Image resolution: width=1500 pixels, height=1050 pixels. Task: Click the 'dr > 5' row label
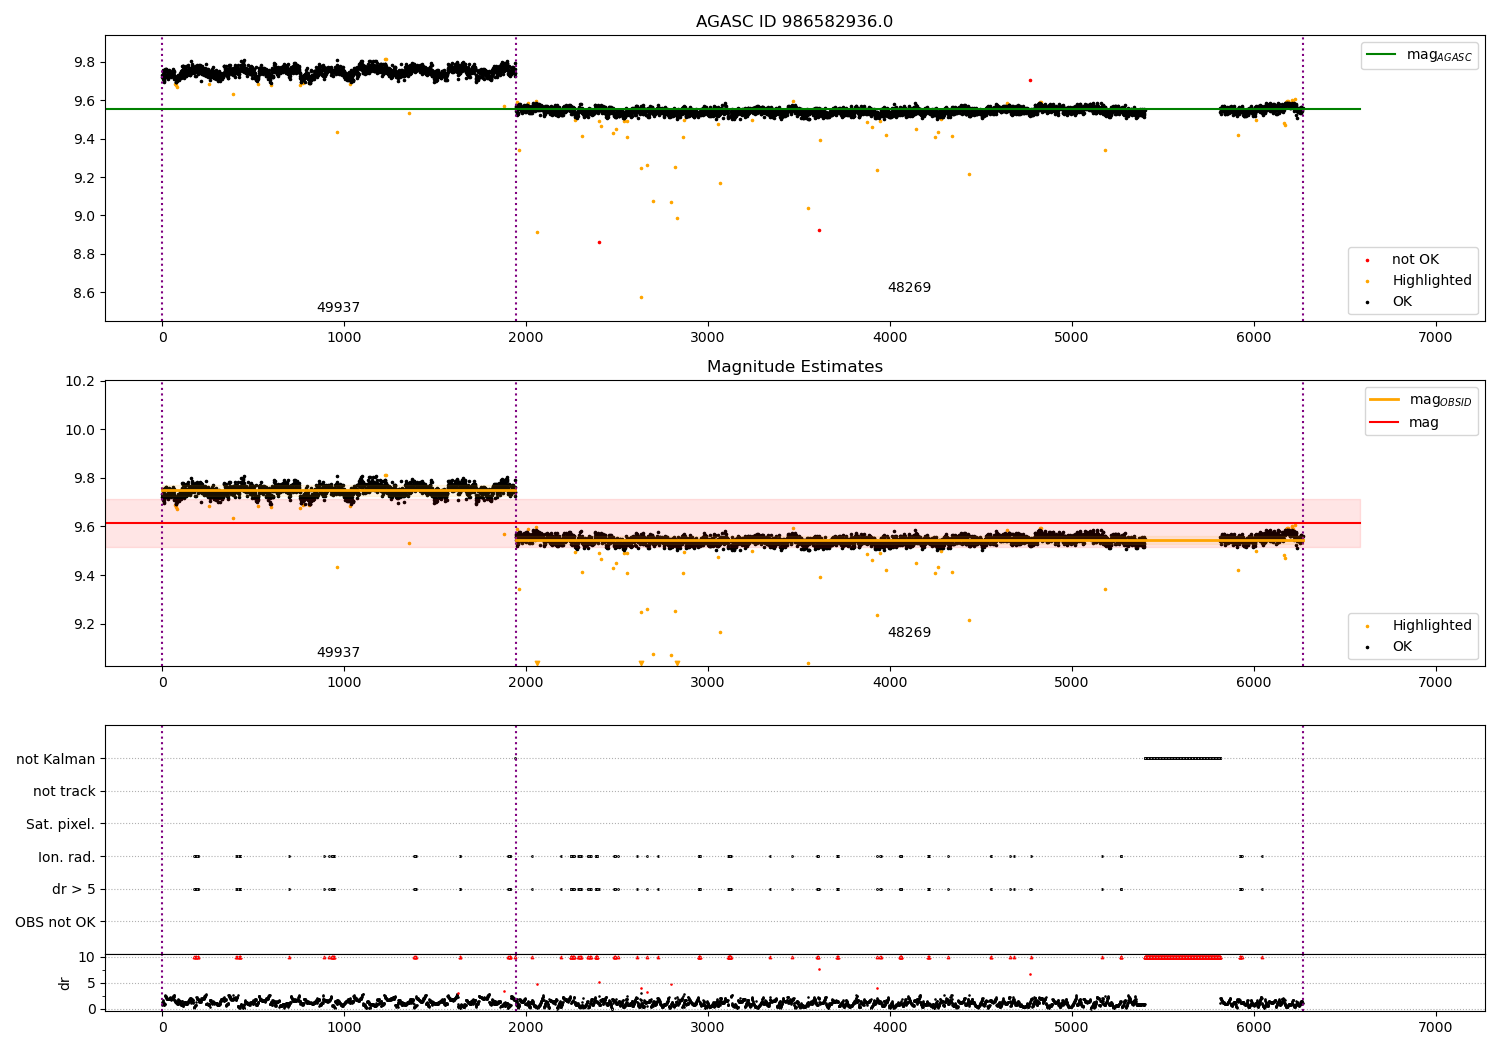pyautogui.click(x=74, y=889)
